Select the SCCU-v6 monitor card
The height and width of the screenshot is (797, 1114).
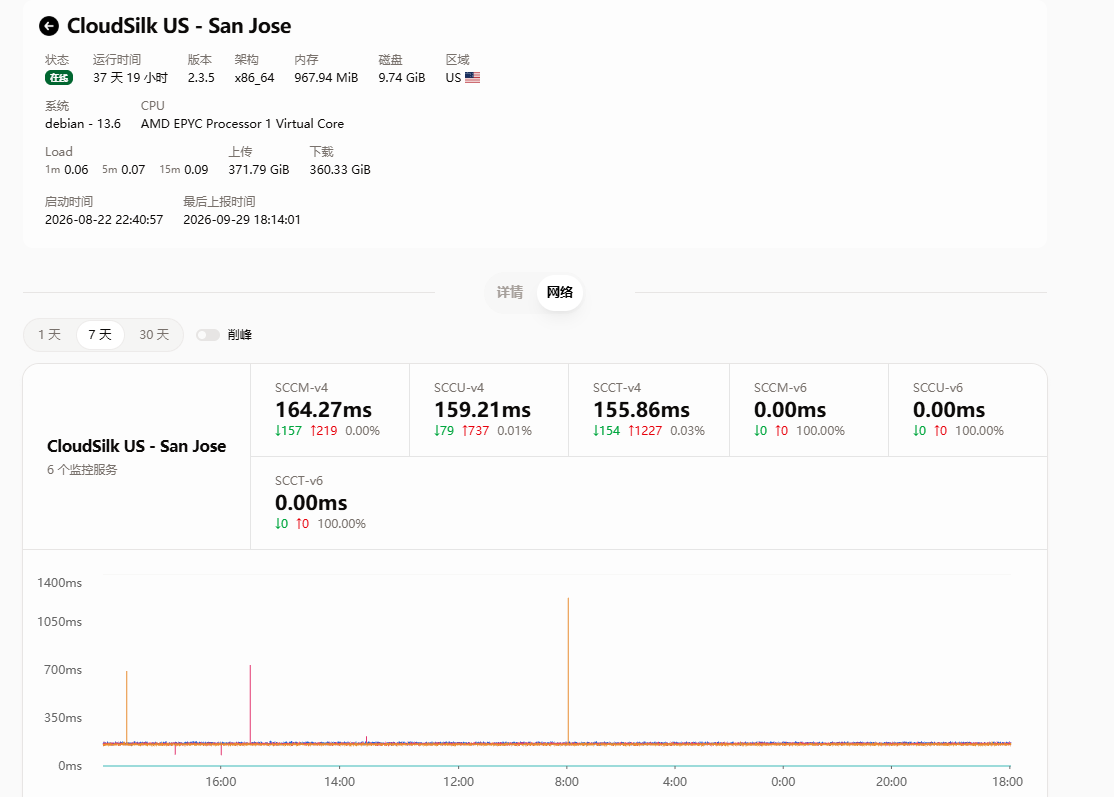click(968, 410)
